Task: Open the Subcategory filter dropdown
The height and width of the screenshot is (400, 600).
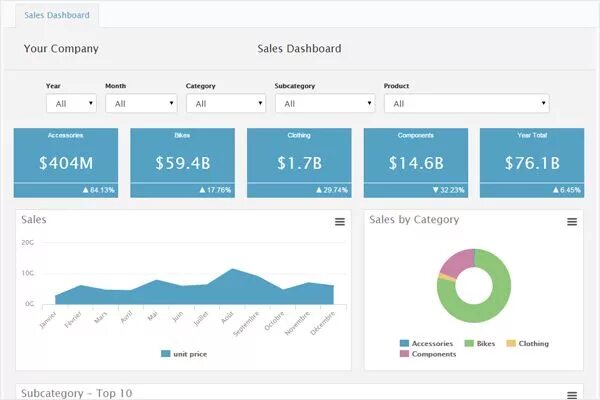Action: tap(325, 103)
